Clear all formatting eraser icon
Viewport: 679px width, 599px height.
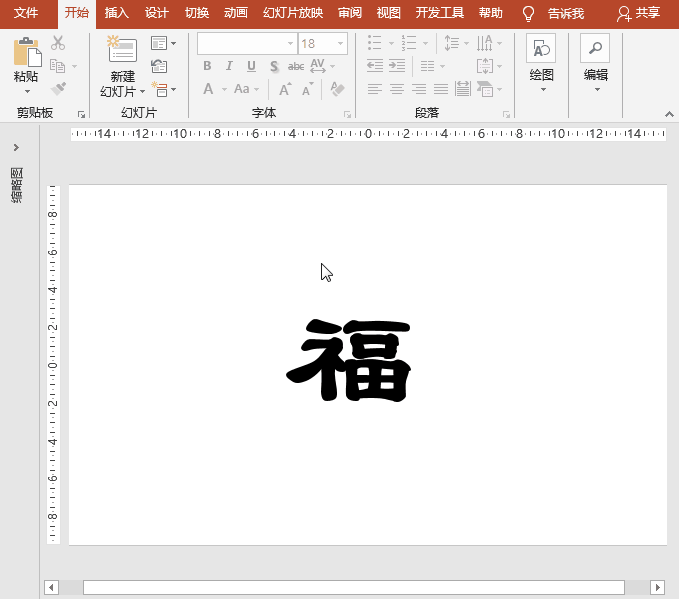pyautogui.click(x=337, y=89)
